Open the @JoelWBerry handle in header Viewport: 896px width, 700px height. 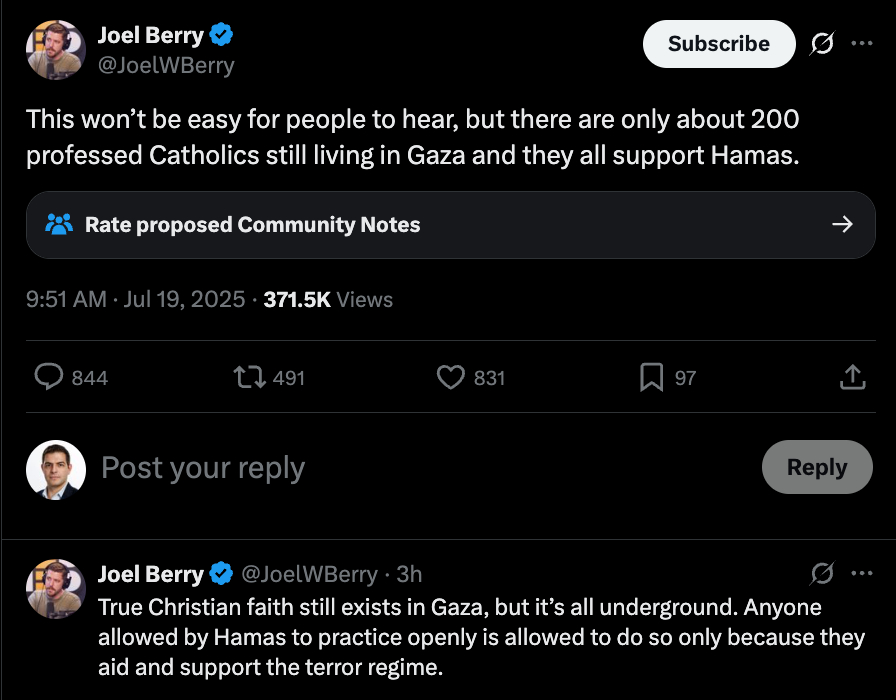[x=166, y=66]
